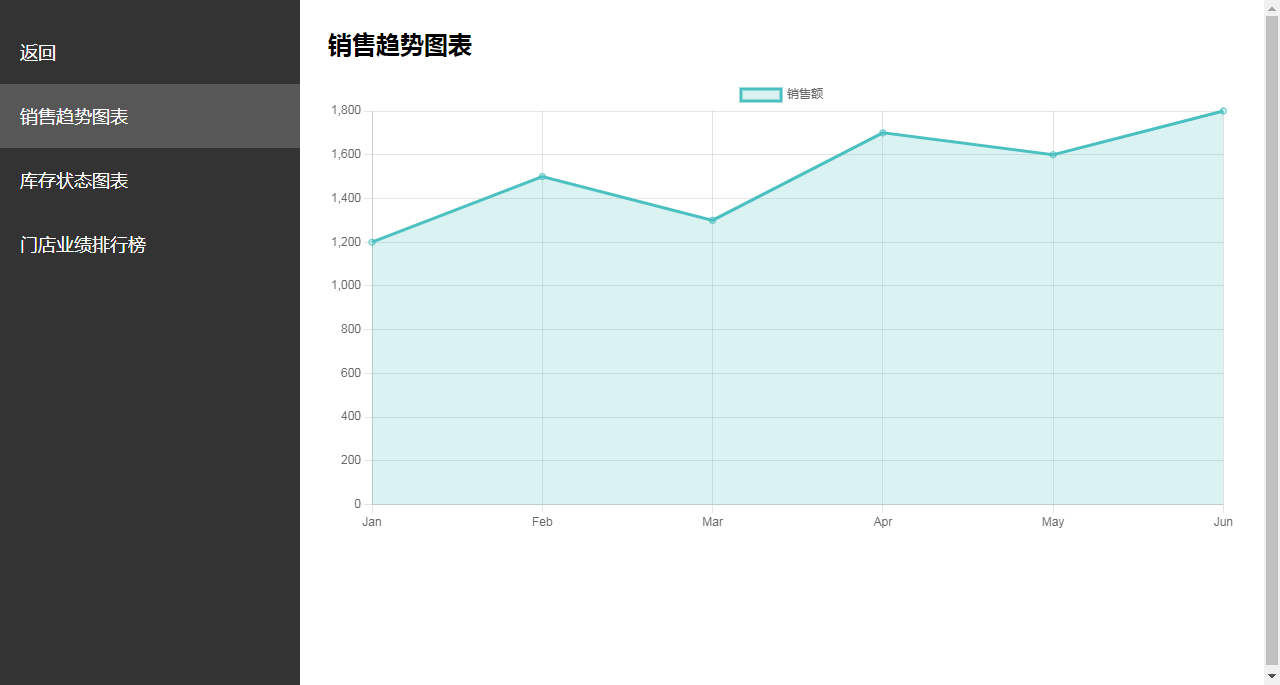Click the Apr x-axis label
Screen dimensions: 1280x685
tap(882, 522)
